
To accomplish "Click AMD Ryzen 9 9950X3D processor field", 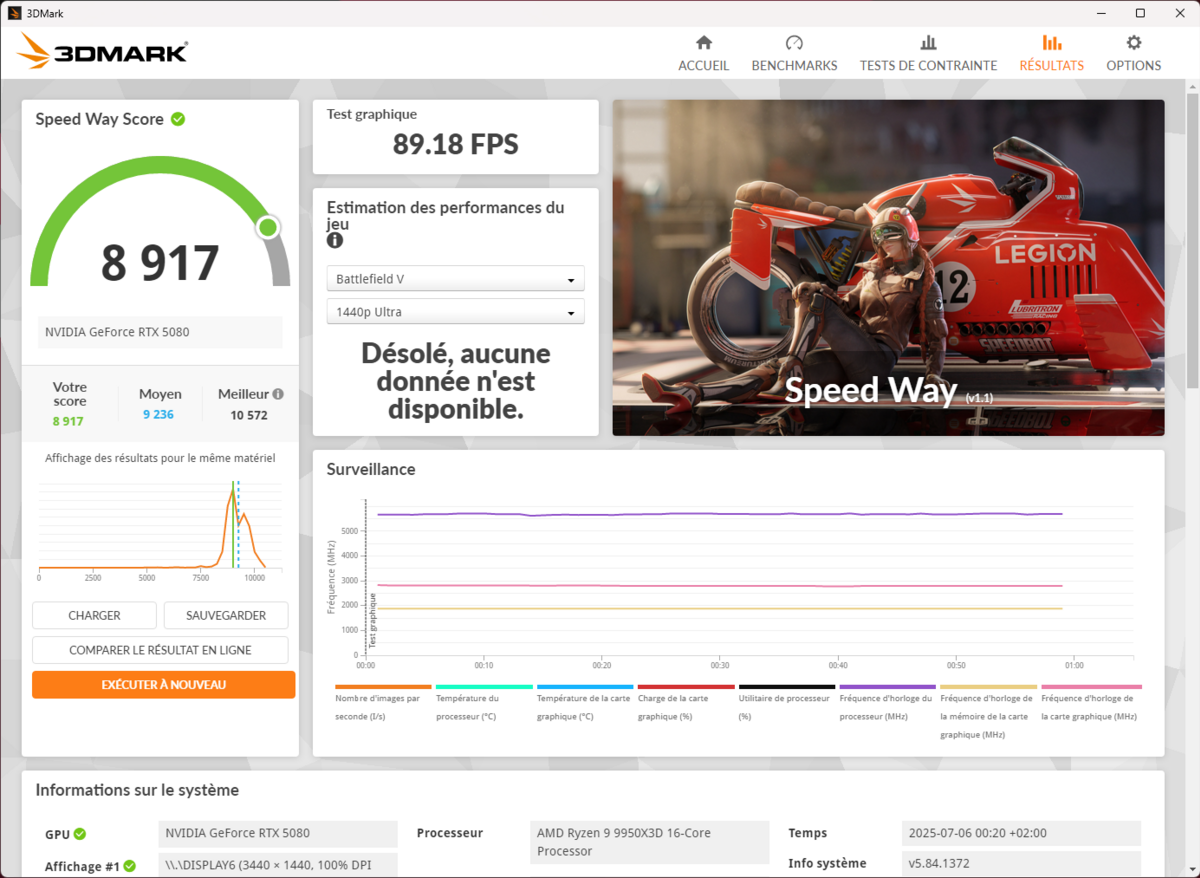I will click(650, 842).
